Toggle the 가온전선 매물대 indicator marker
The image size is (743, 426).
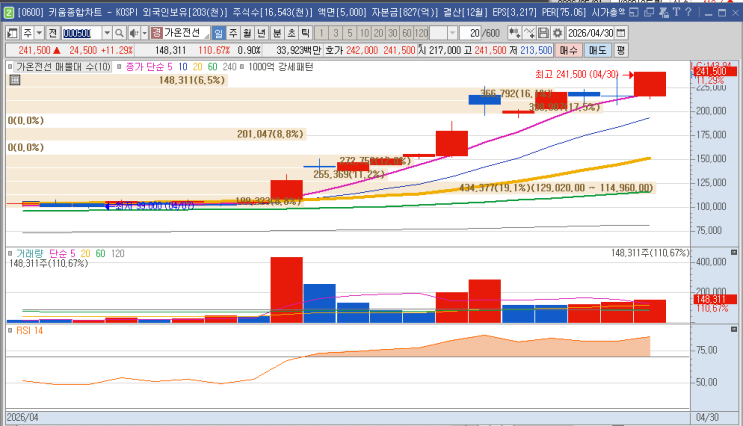10,67
